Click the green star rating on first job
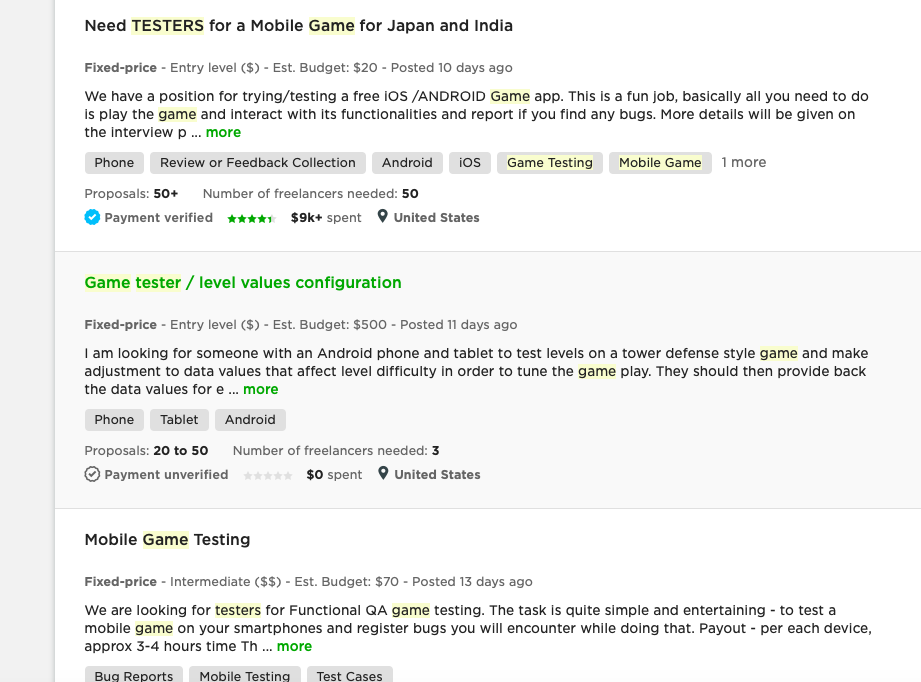The image size is (921, 682). 251,219
